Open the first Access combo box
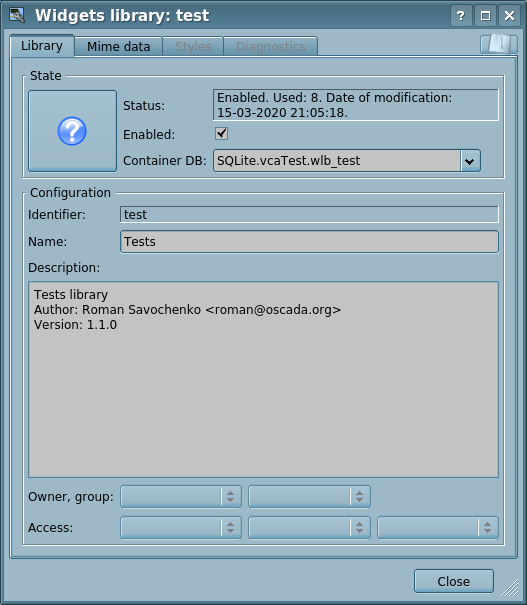Image resolution: width=527 pixels, height=605 pixels. (x=181, y=527)
